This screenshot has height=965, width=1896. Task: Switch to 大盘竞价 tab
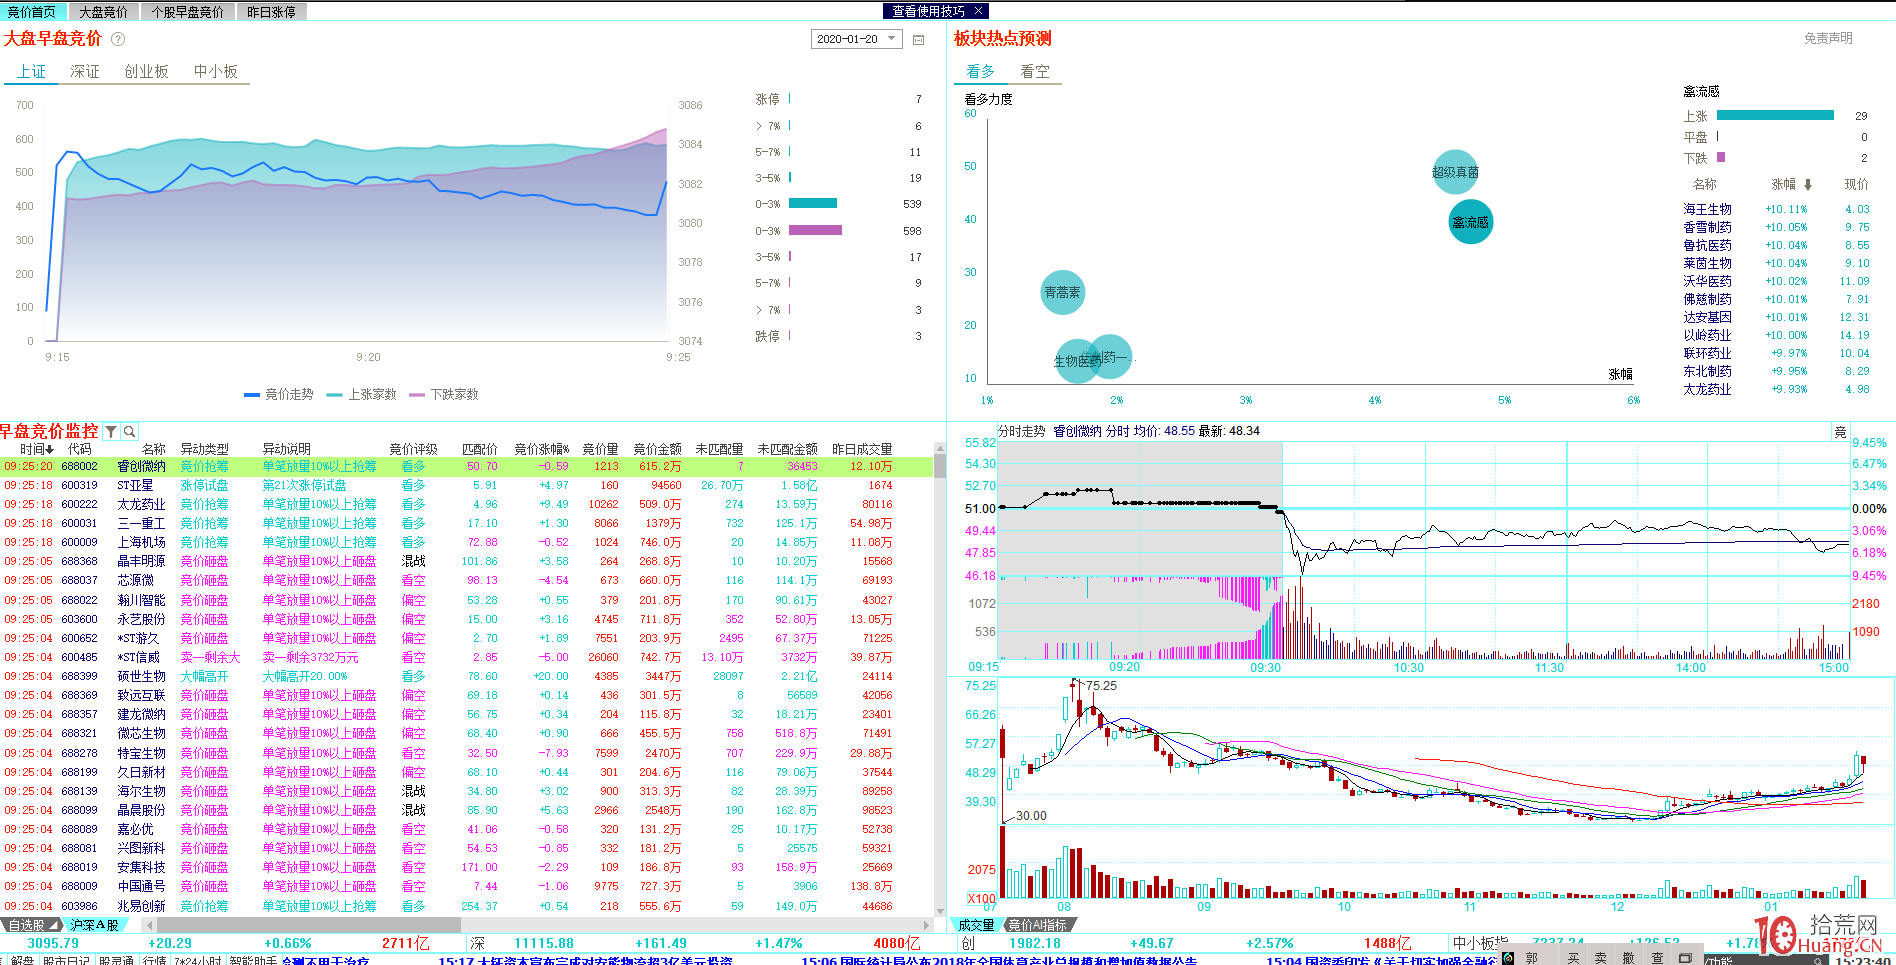click(104, 12)
